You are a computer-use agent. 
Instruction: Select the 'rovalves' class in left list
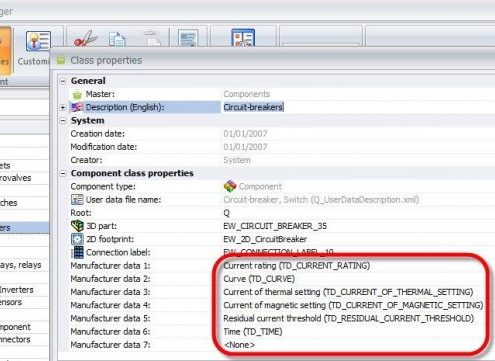16,178
